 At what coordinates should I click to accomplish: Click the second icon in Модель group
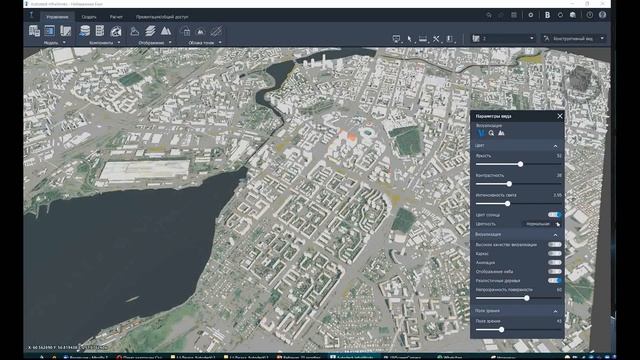[50, 31]
